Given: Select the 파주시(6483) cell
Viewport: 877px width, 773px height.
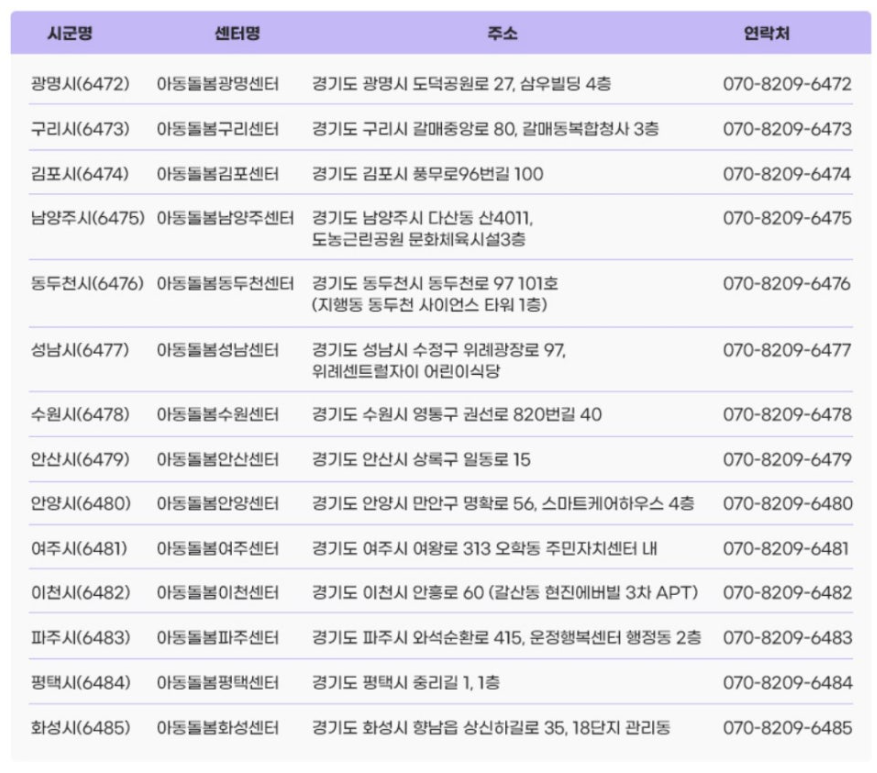Looking at the screenshot, I should [81, 638].
